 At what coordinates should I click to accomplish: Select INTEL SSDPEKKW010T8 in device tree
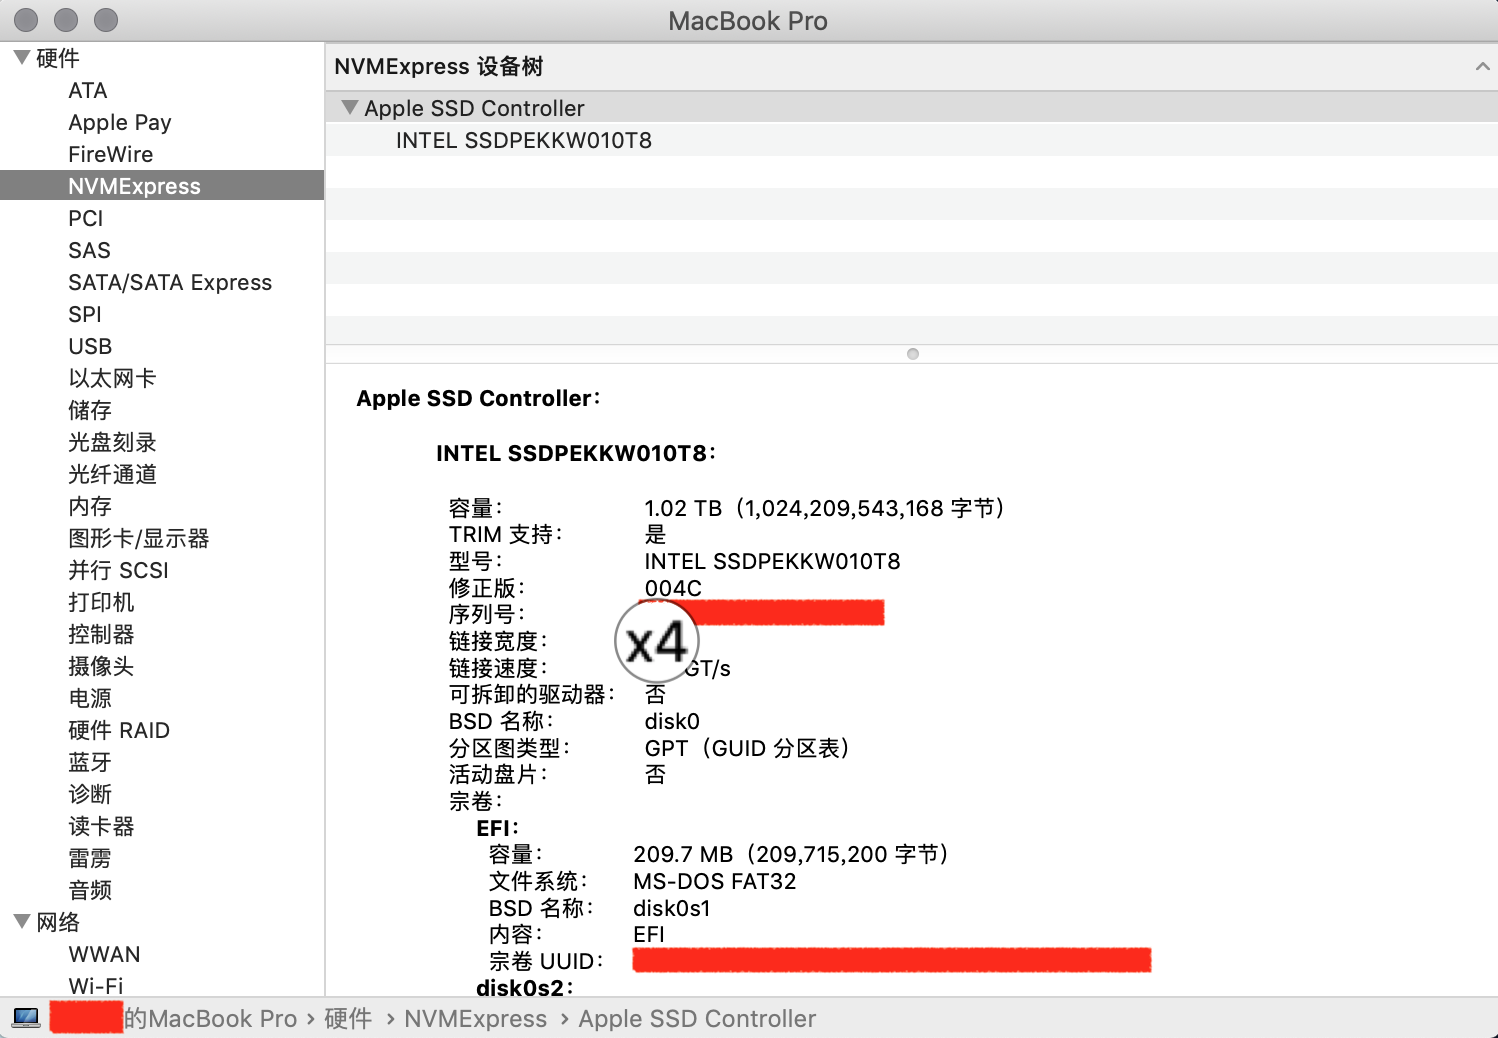(x=524, y=140)
